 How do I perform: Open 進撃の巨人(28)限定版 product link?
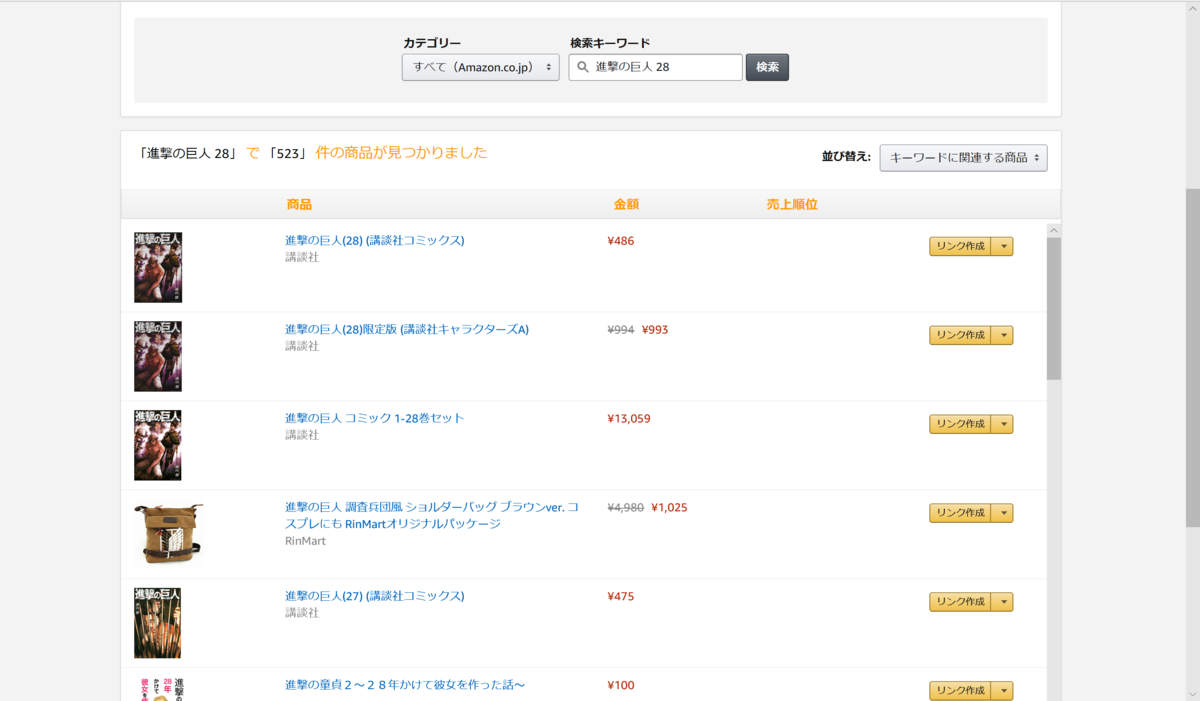[x=407, y=329]
